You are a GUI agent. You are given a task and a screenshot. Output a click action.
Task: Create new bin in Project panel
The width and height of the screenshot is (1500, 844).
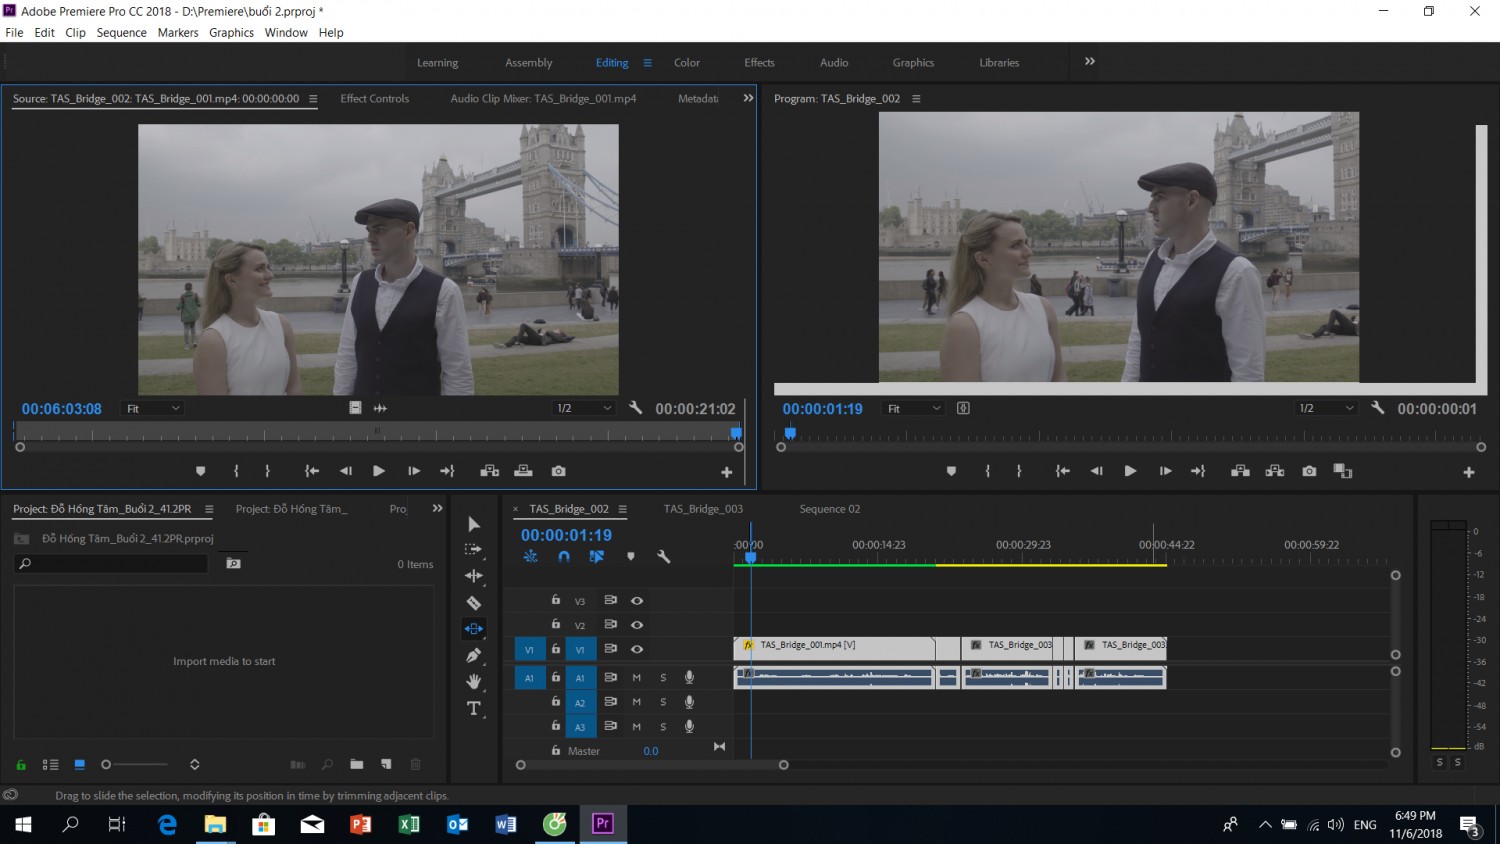coord(356,764)
